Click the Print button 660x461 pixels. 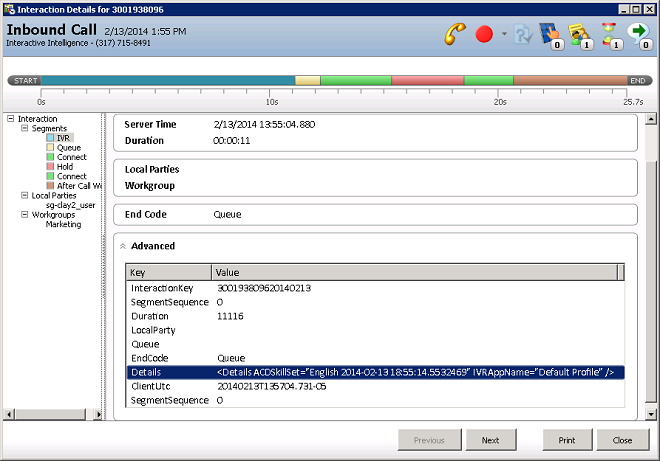tap(567, 440)
